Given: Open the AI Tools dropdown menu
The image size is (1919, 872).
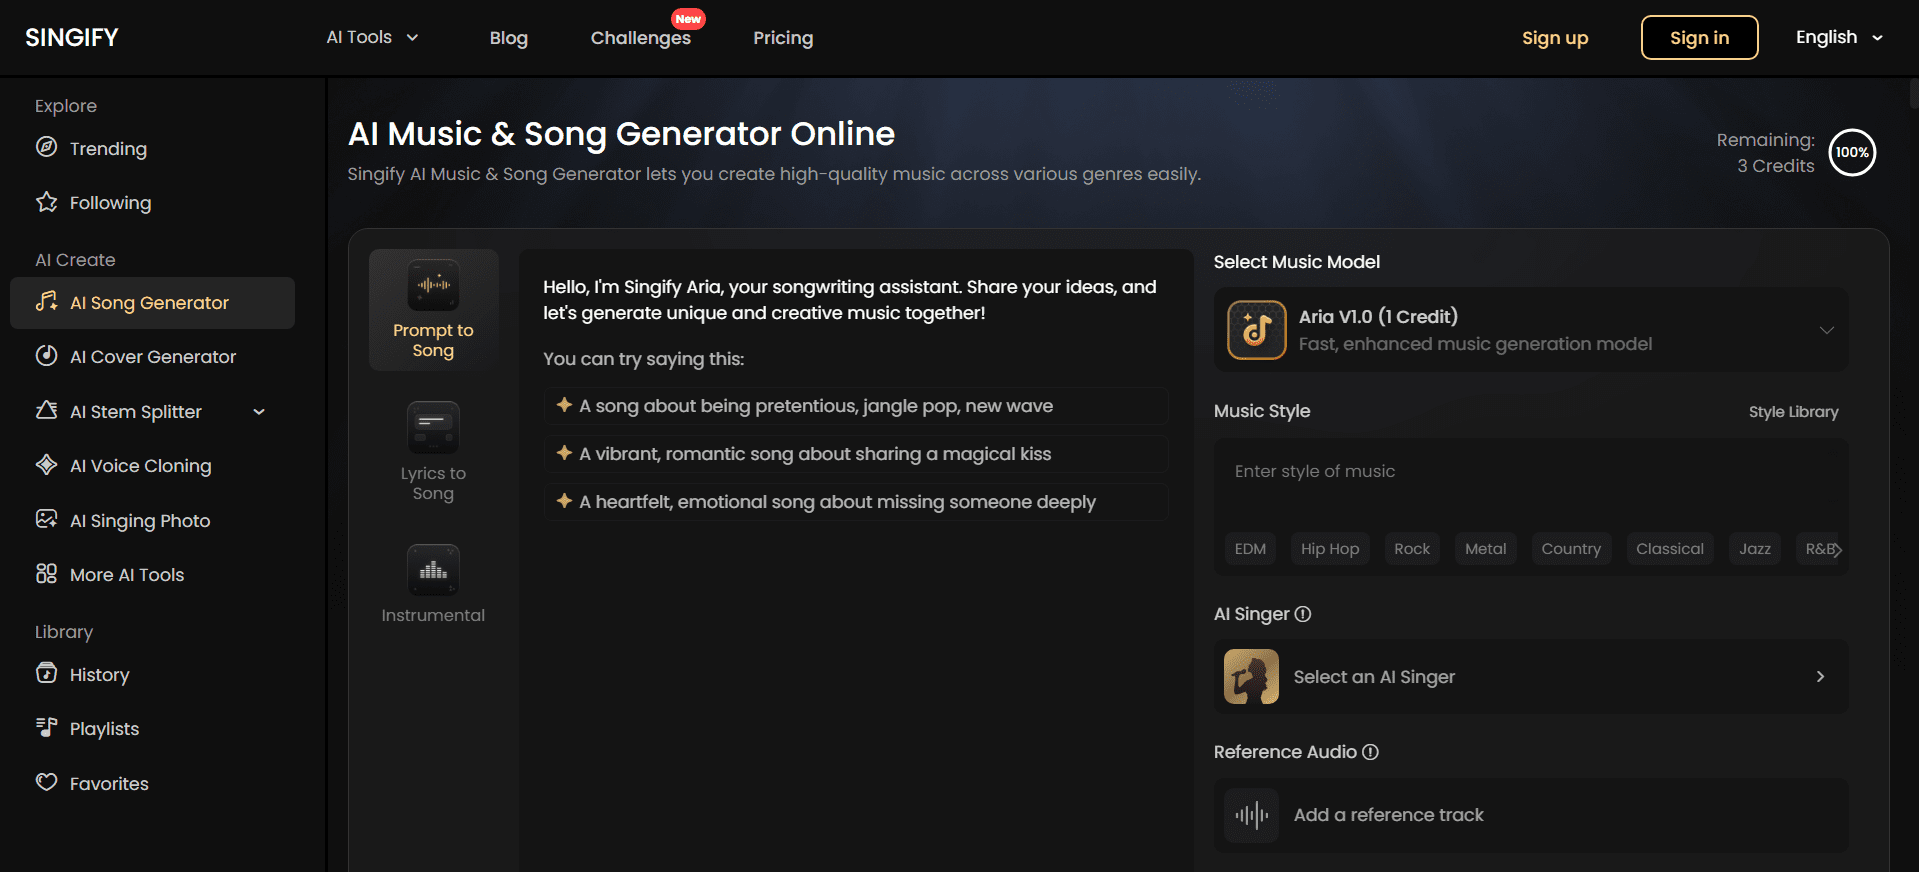Looking at the screenshot, I should [372, 37].
